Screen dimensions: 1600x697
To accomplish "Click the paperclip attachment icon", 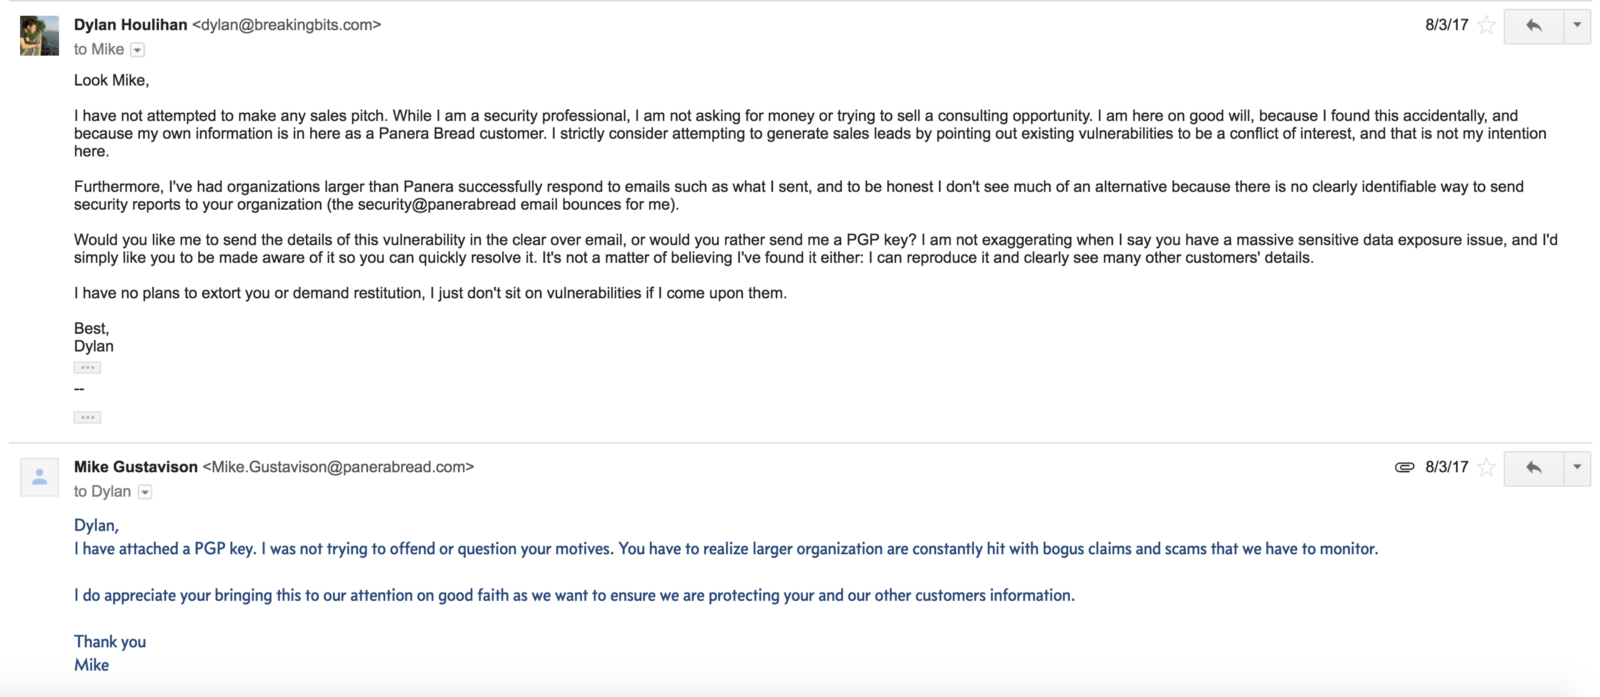I will 1404,467.
